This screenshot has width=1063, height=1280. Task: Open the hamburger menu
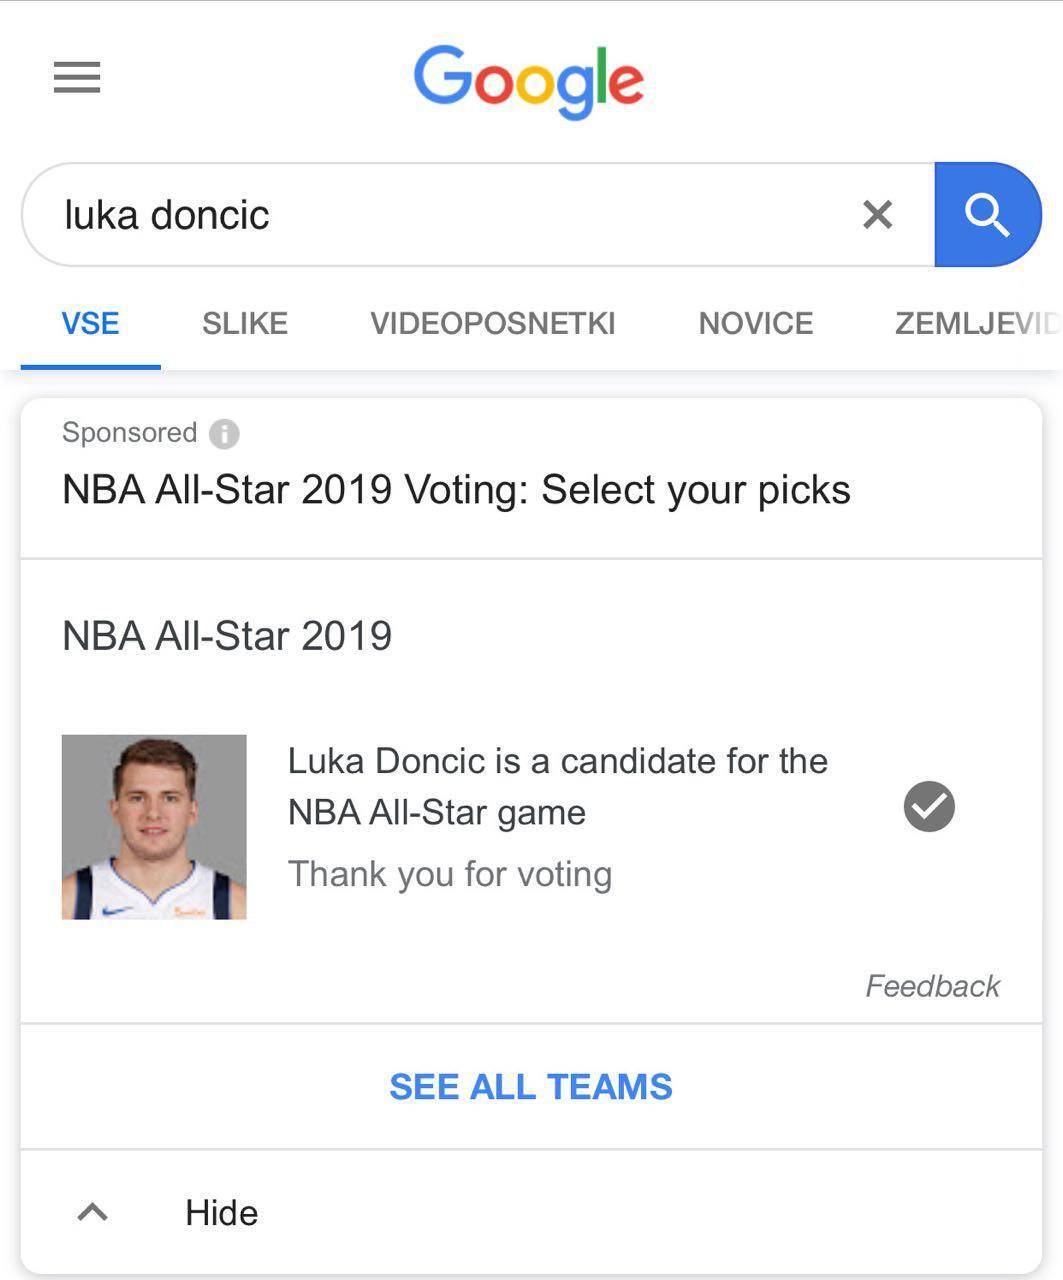pyautogui.click(x=77, y=77)
